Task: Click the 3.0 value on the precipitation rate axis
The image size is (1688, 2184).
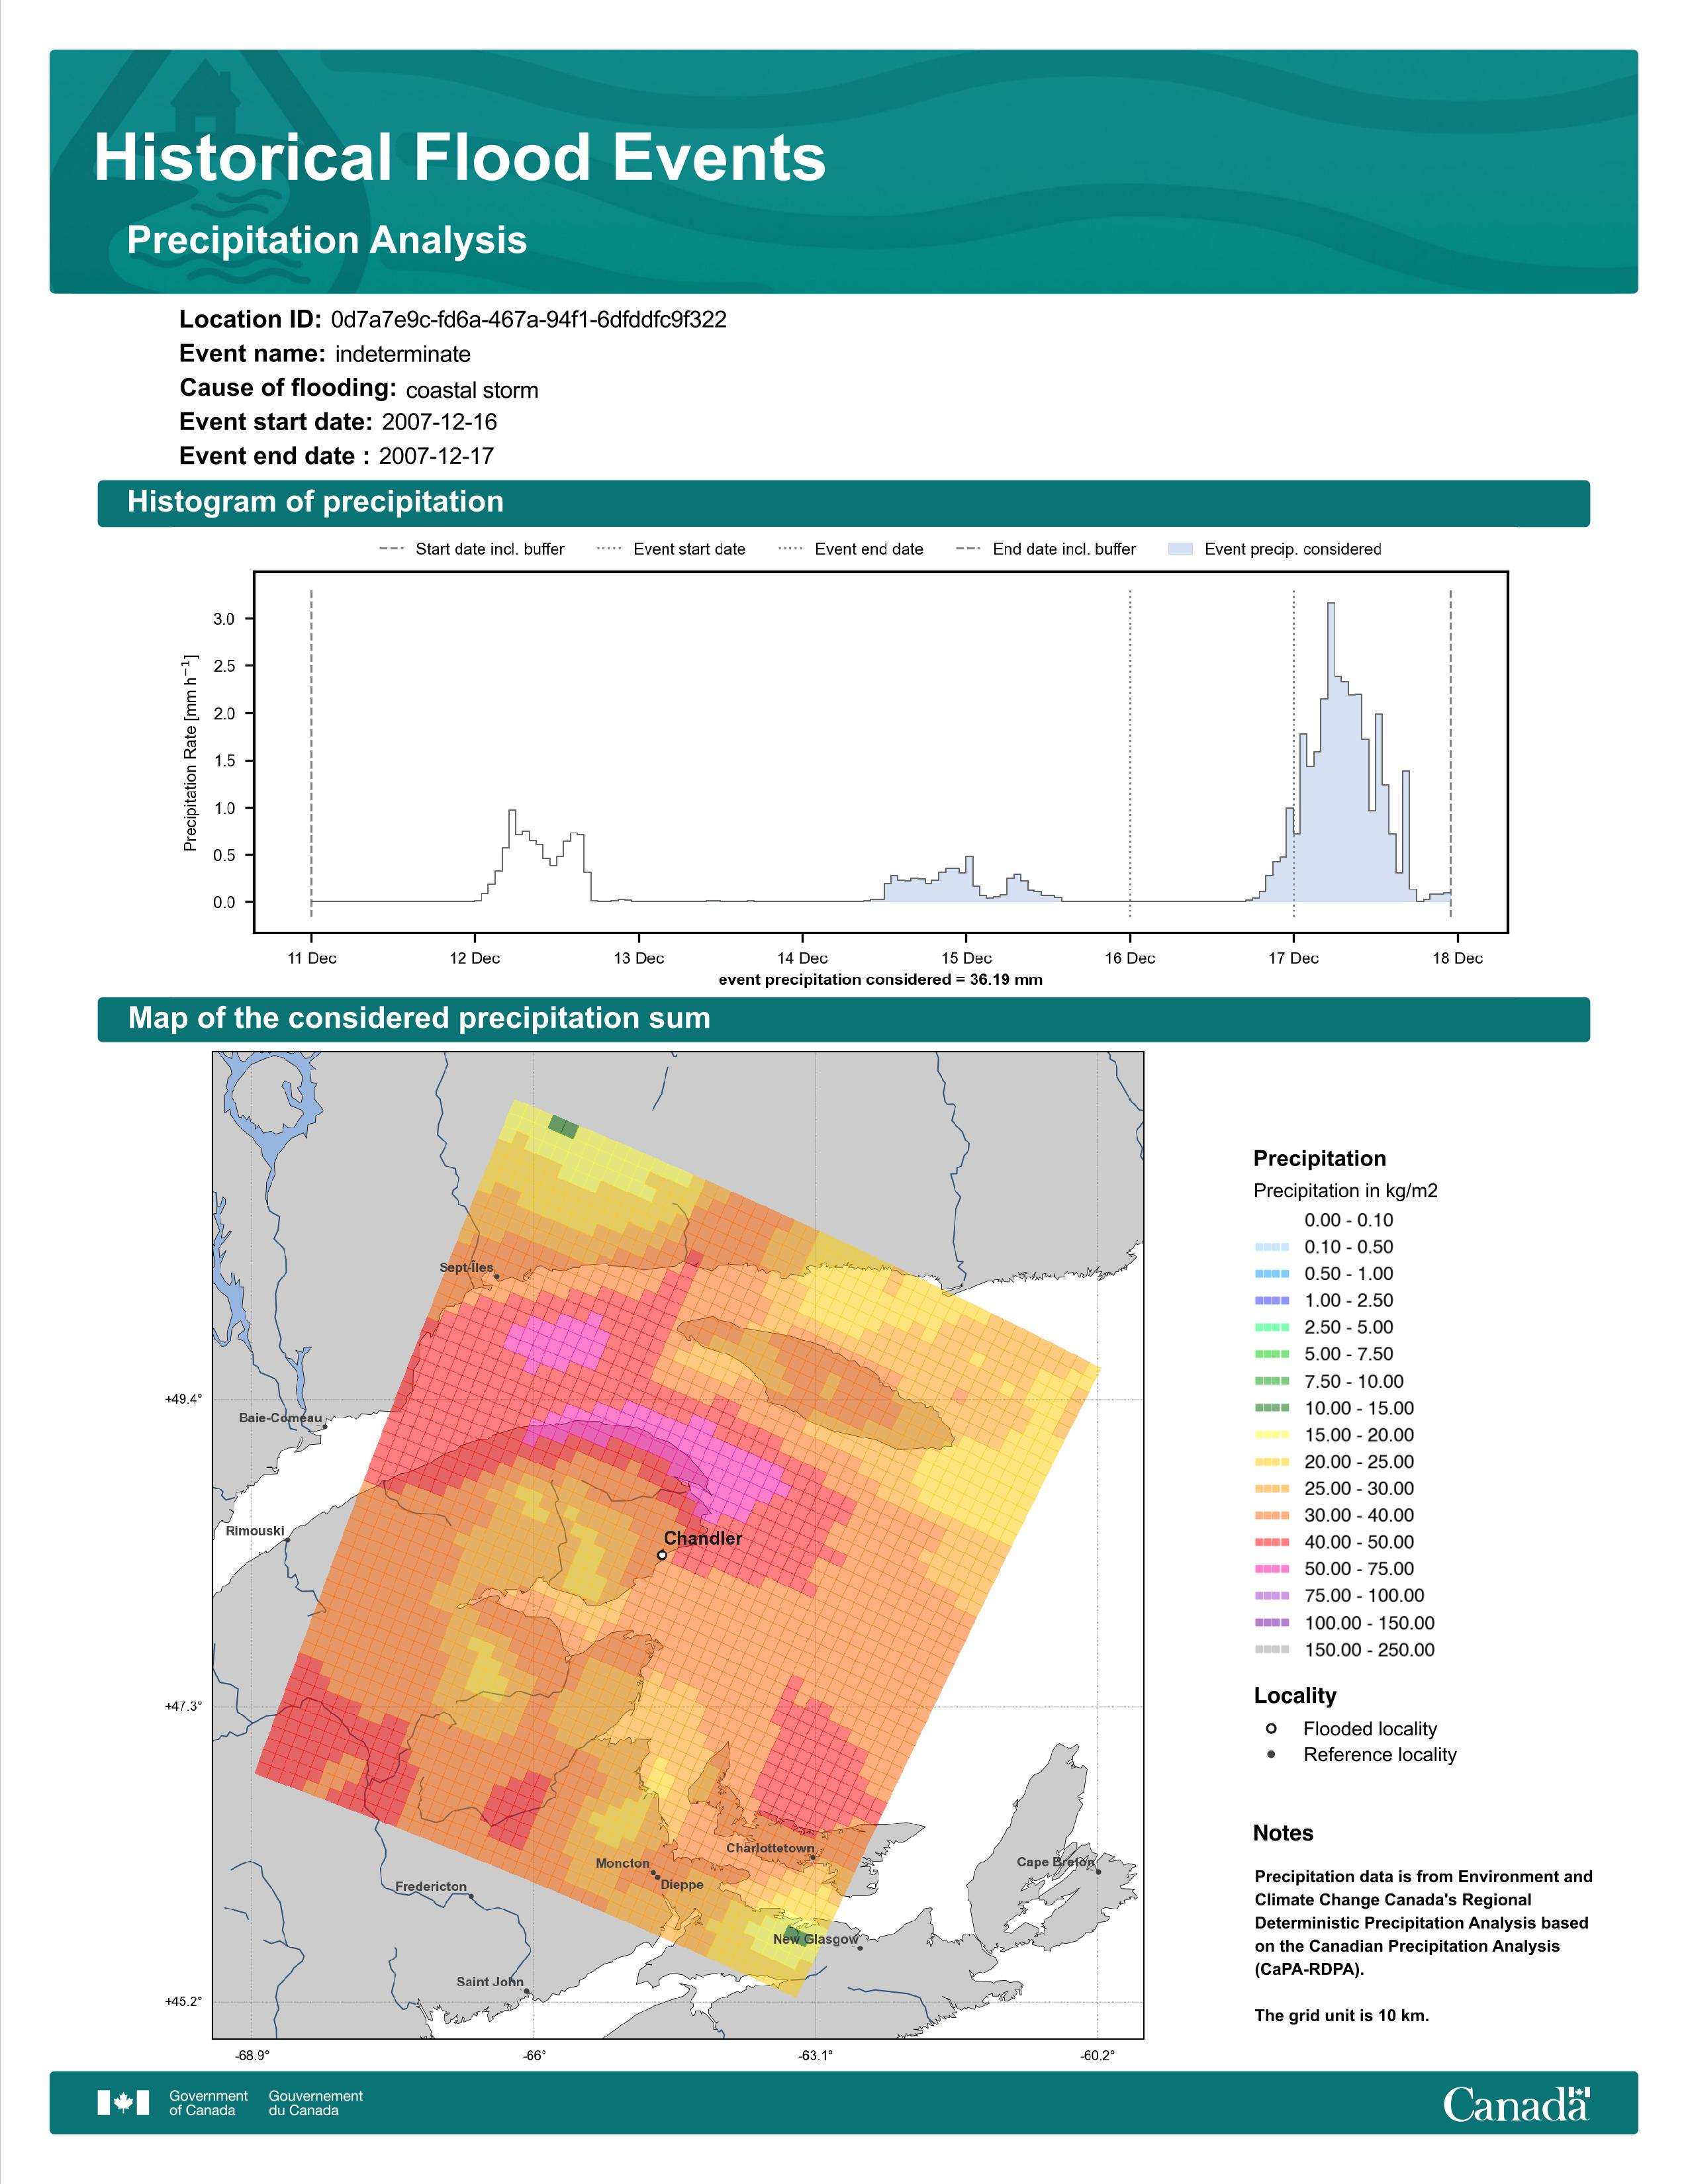Action: [x=224, y=619]
